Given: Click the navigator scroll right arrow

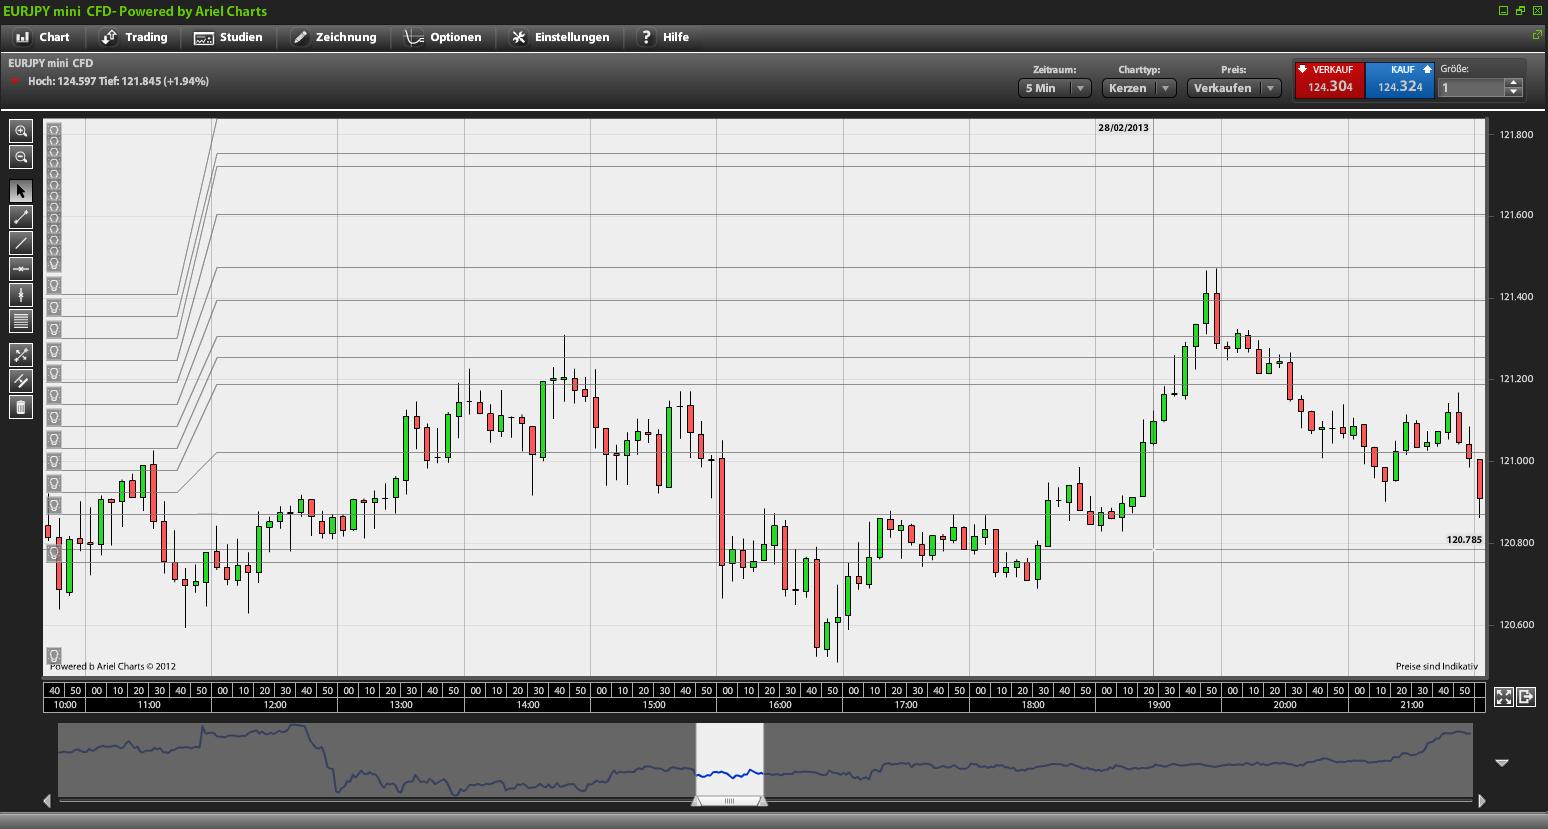Looking at the screenshot, I should (x=1481, y=801).
